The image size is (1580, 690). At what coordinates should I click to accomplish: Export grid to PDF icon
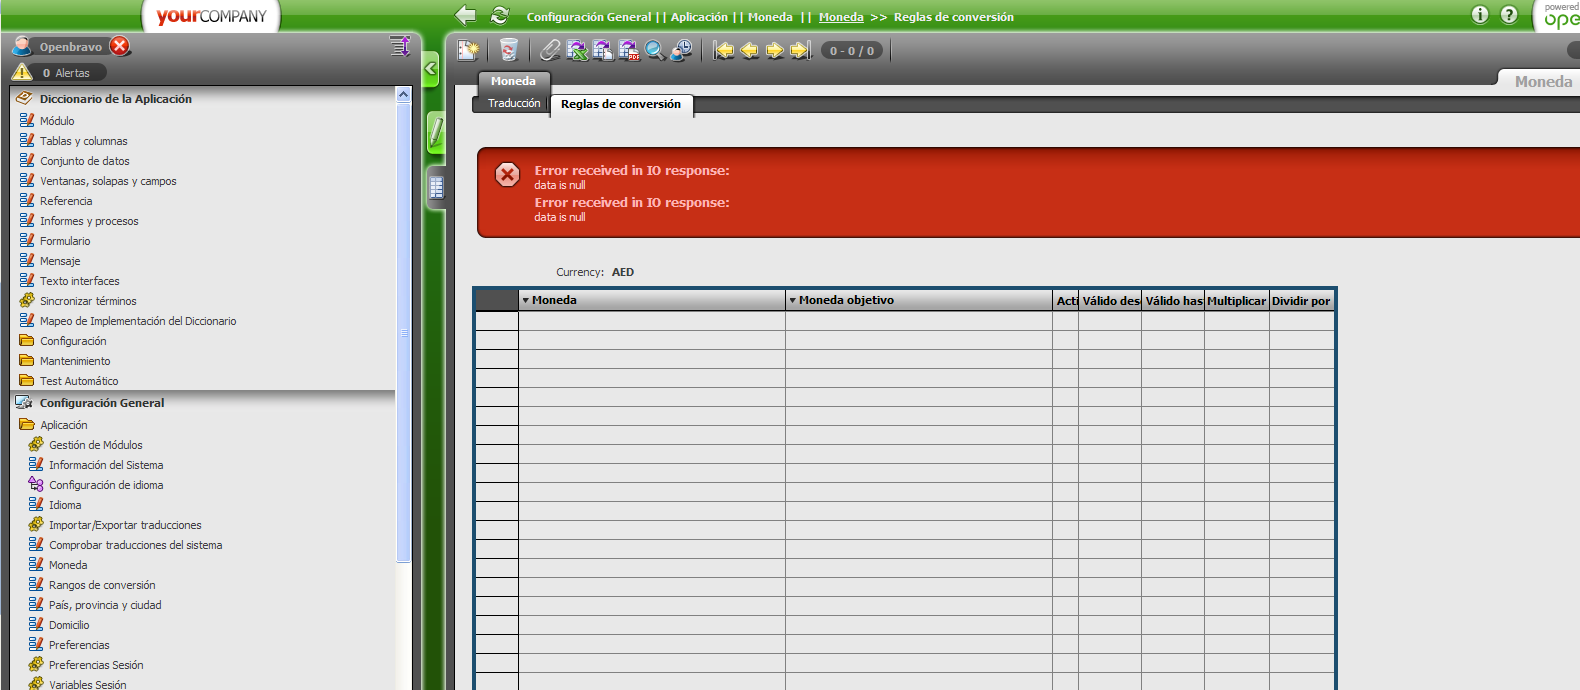(x=629, y=50)
